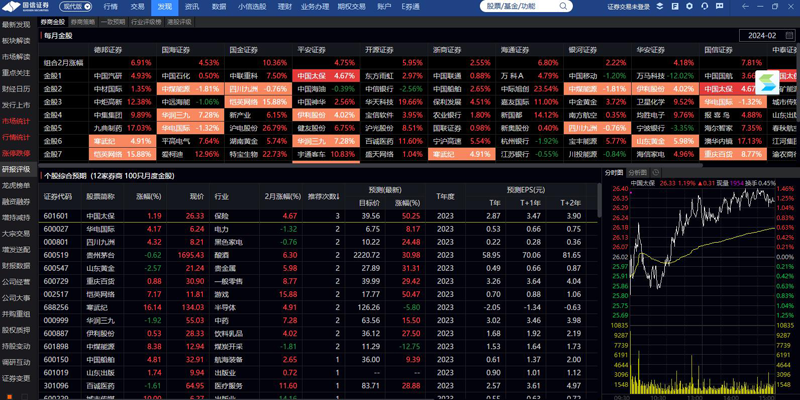
Task: Click the 2月涨幅(%) column header
Action: 281,196
